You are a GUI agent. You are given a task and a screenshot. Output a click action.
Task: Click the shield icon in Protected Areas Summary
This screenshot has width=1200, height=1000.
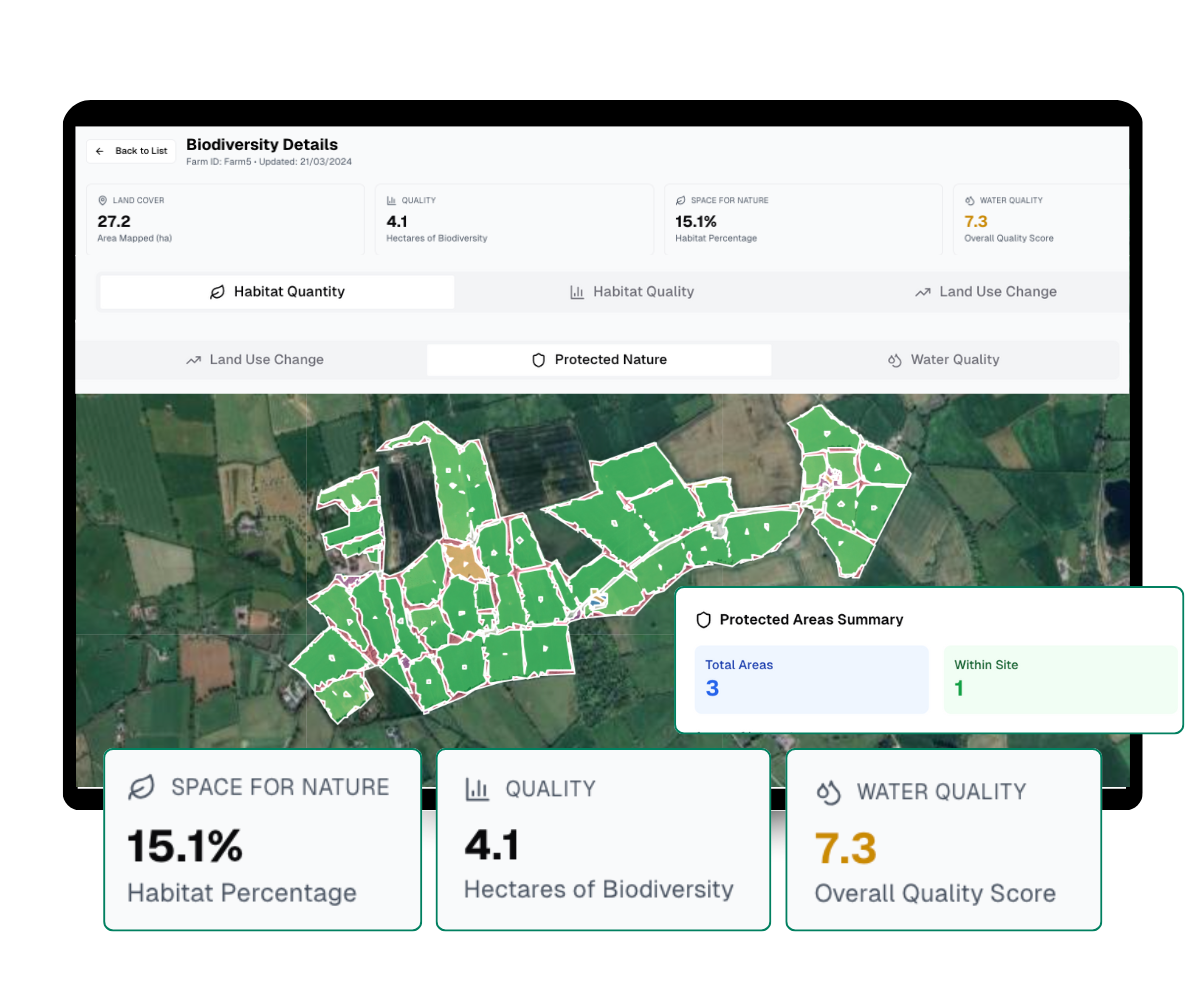pyautogui.click(x=703, y=620)
